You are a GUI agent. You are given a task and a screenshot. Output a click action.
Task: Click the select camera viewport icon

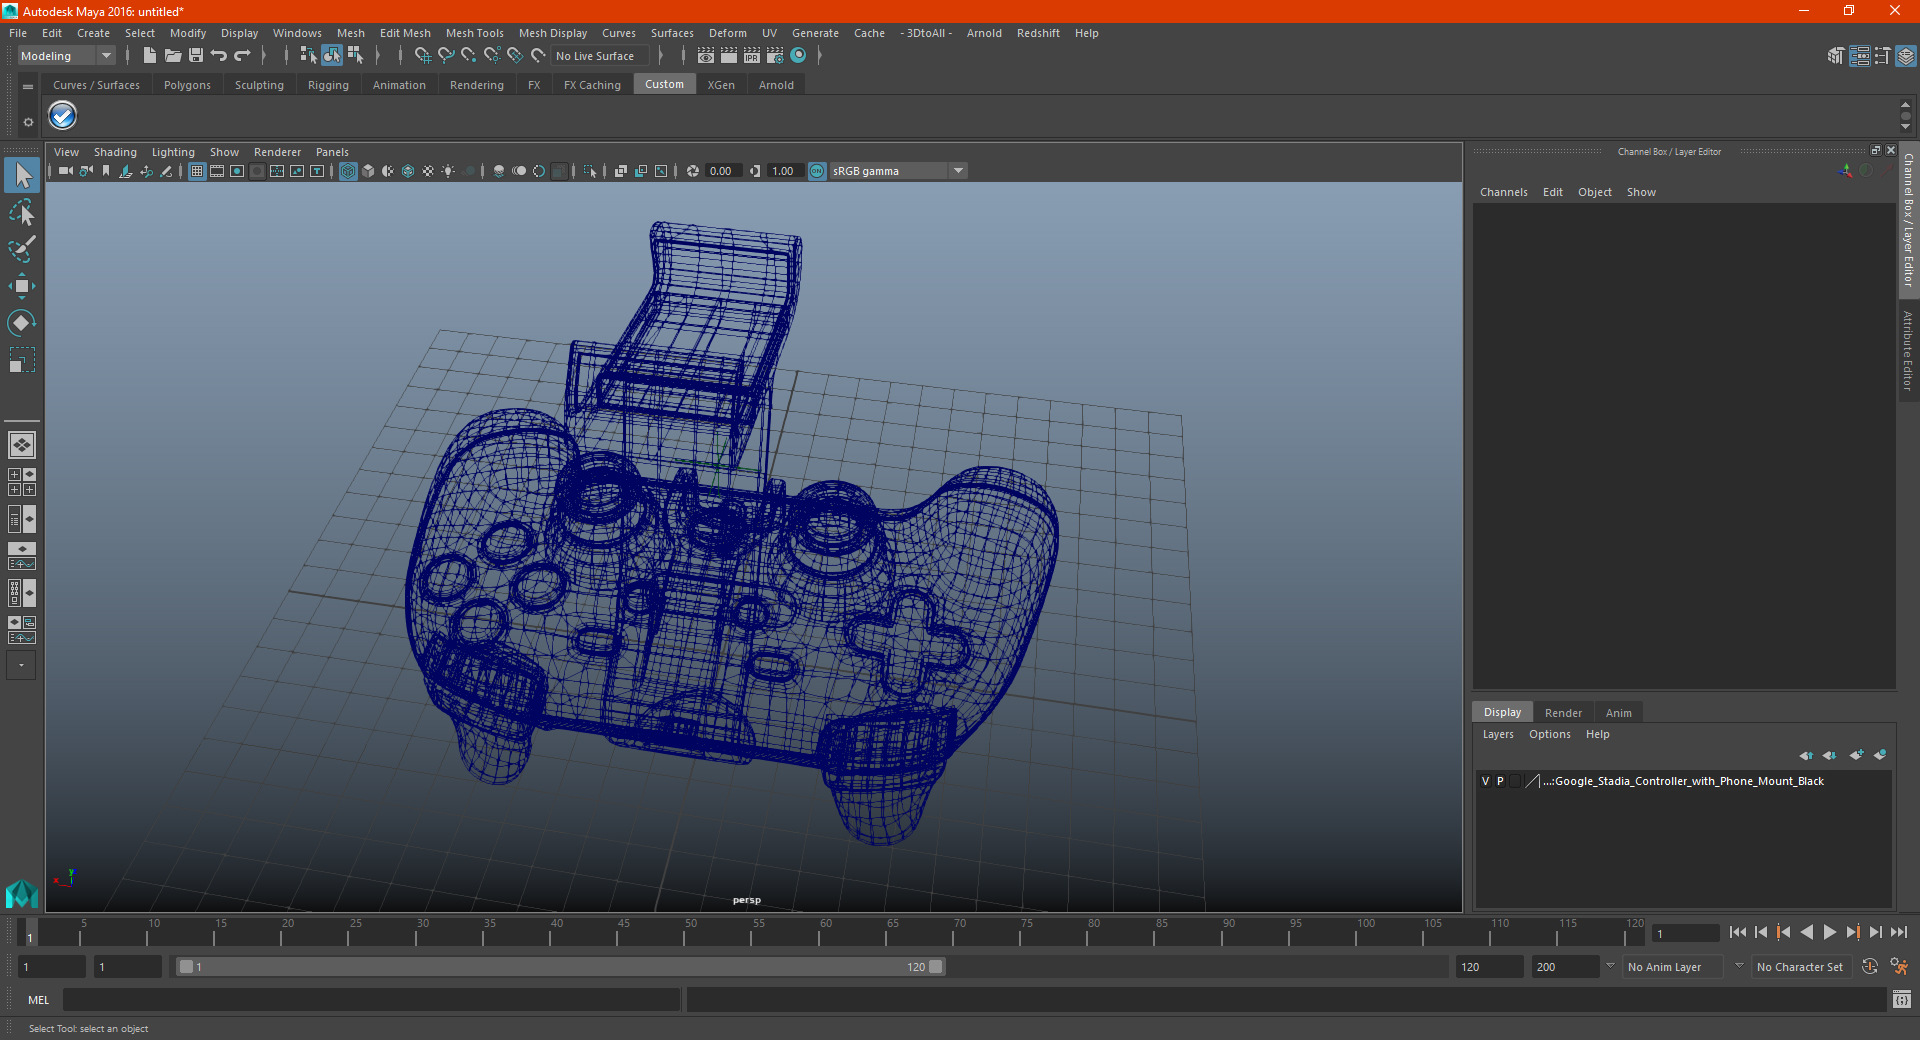(65, 171)
